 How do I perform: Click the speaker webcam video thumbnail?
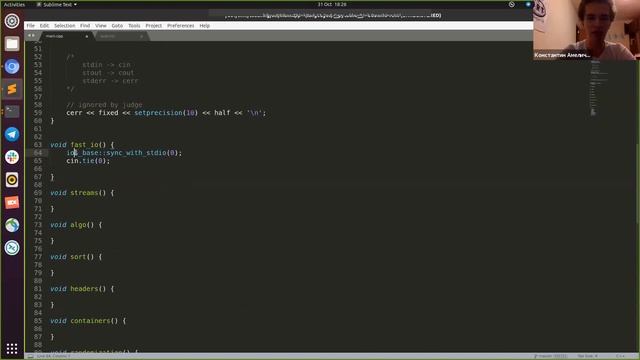587,30
